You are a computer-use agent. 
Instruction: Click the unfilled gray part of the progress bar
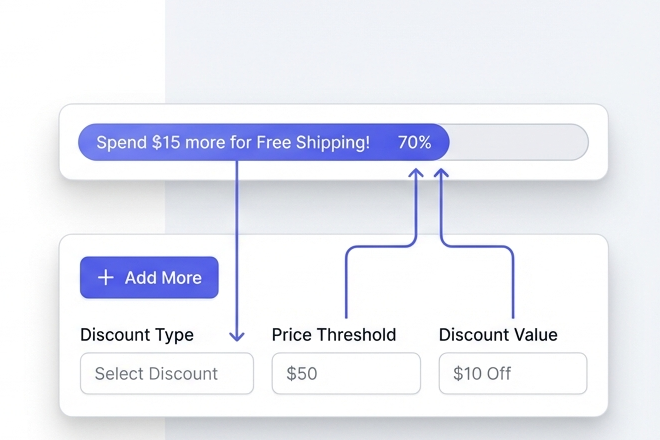tap(520, 143)
